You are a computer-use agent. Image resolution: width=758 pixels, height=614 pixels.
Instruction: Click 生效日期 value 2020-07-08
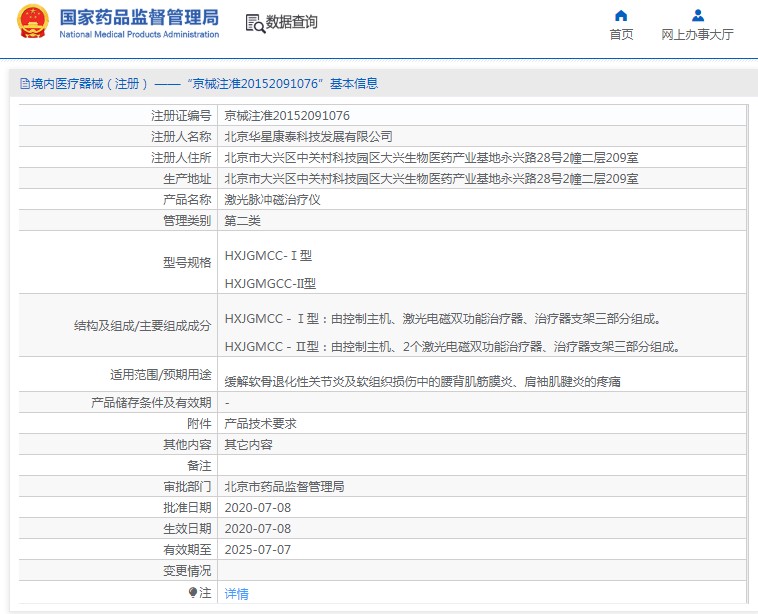258,529
